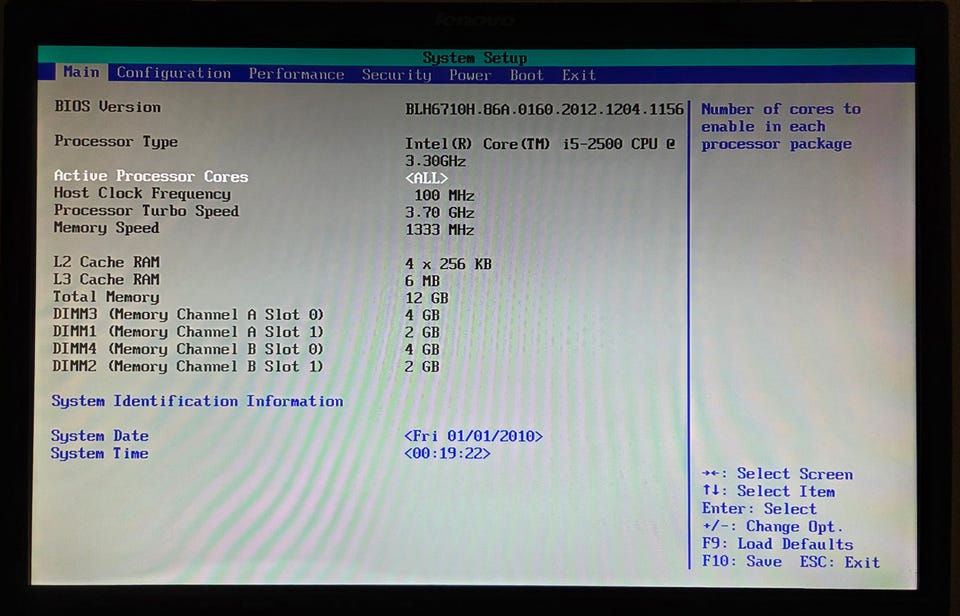This screenshot has width=960, height=616.
Task: Click DIMM2 Channel B Slot 1 row
Action: (246, 366)
